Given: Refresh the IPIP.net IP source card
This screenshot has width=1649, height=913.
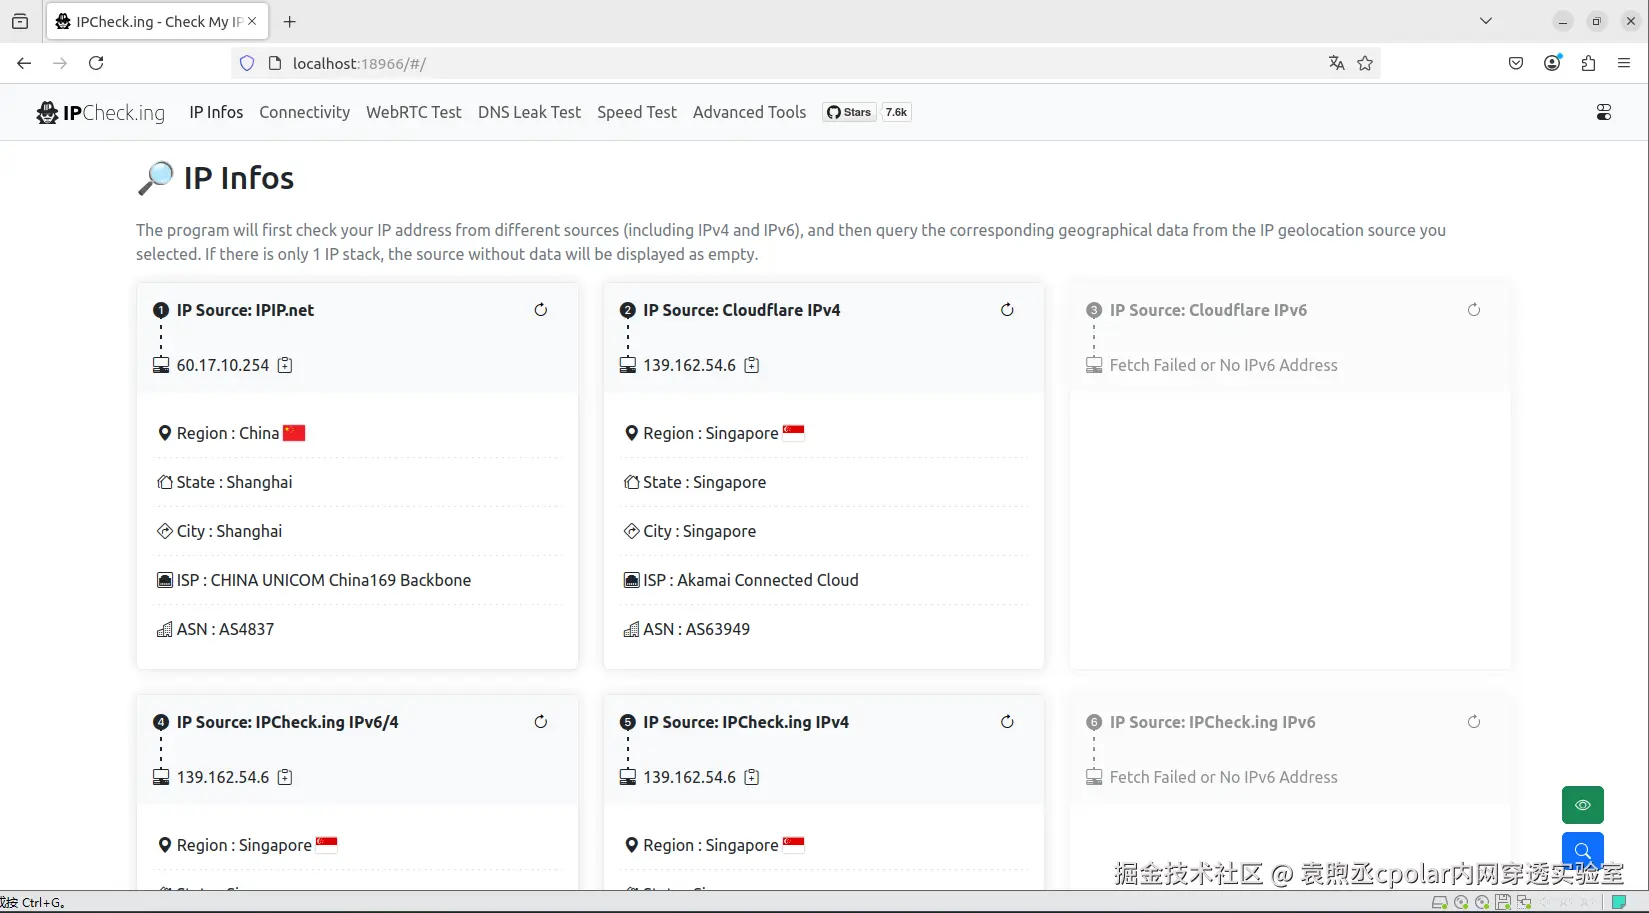Looking at the screenshot, I should 541,310.
